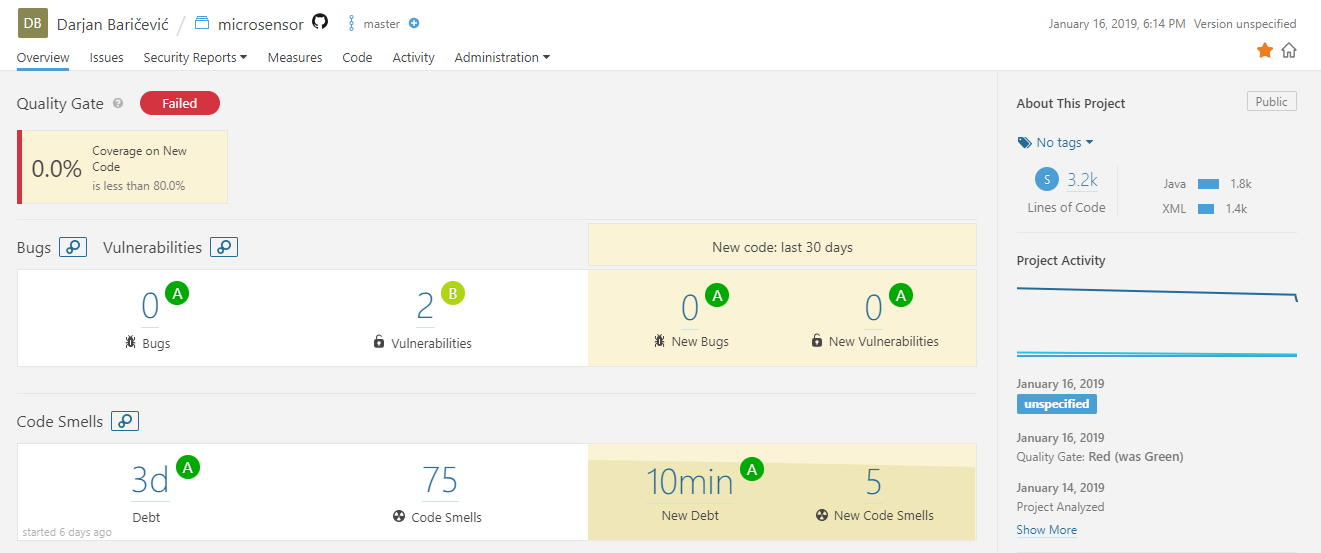
Task: Click the Bugs link icon
Action: click(x=73, y=247)
